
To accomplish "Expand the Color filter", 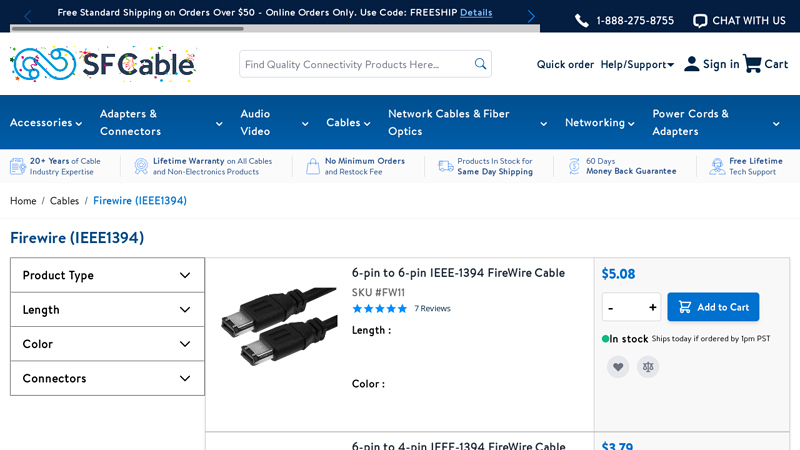I will click(x=107, y=344).
